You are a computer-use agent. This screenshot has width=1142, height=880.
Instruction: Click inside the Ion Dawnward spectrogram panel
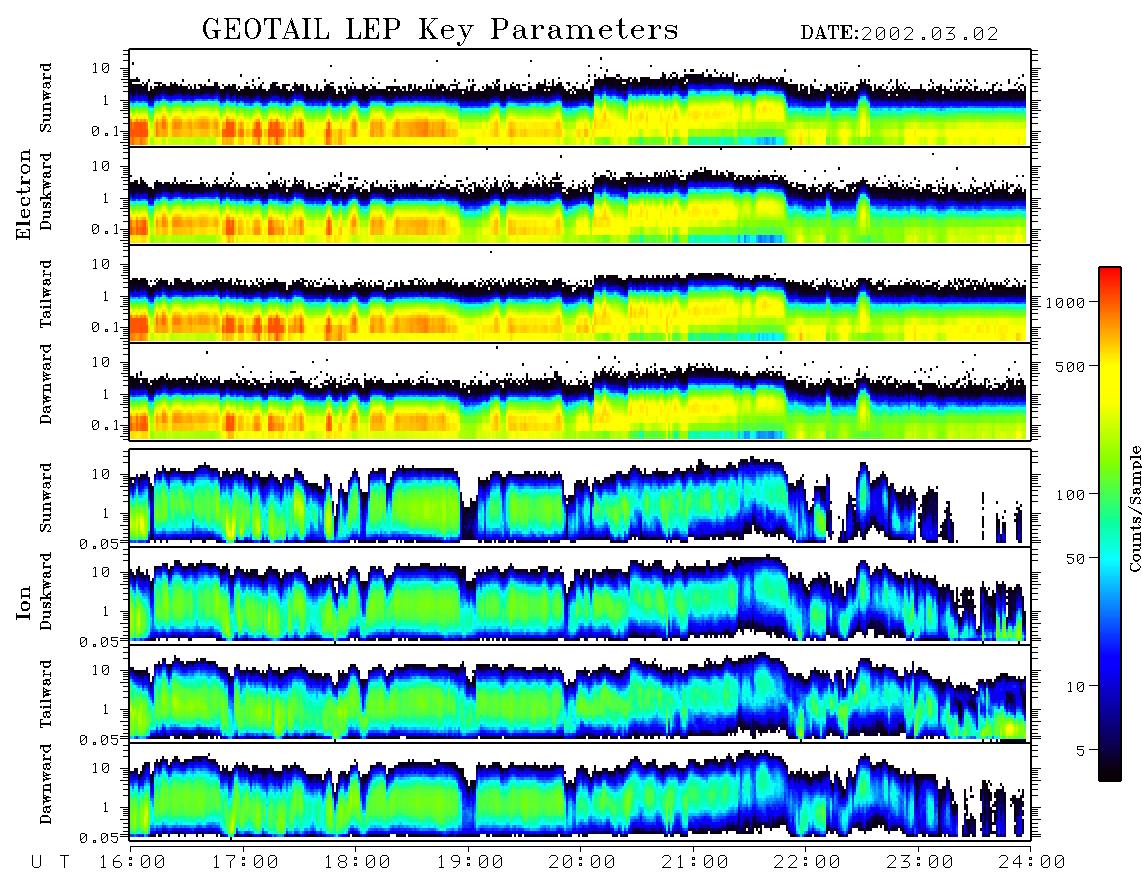click(580, 791)
